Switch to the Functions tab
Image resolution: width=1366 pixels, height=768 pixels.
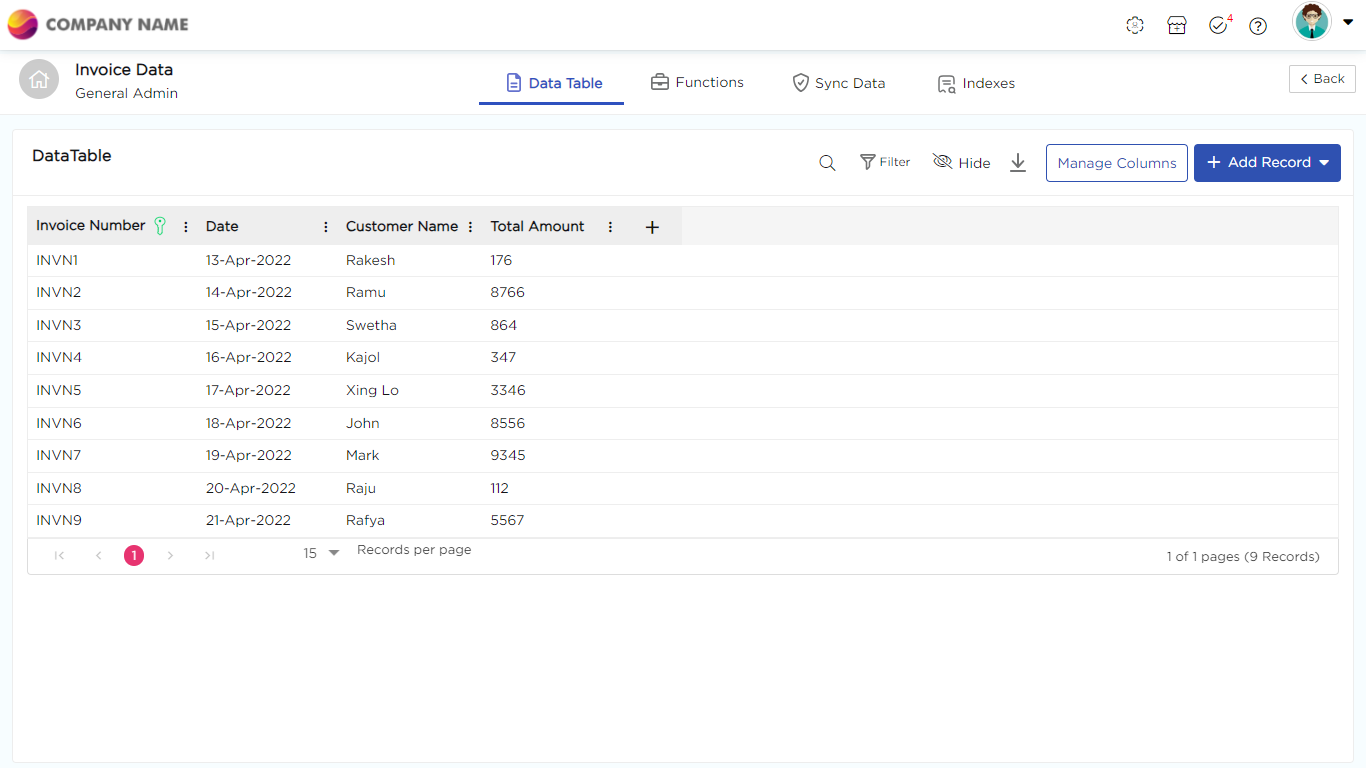tap(697, 83)
